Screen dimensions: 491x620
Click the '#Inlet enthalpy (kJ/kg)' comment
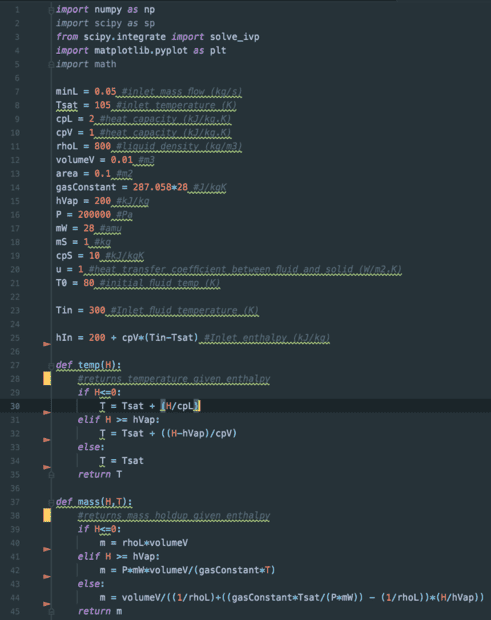[267, 338]
